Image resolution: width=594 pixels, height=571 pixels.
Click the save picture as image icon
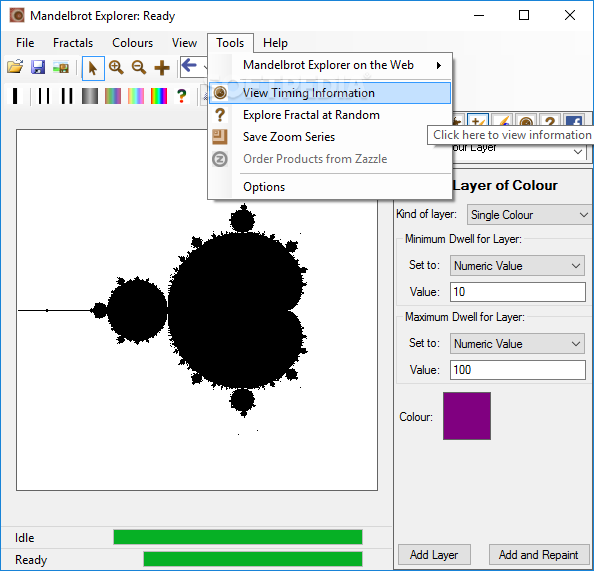pos(61,67)
